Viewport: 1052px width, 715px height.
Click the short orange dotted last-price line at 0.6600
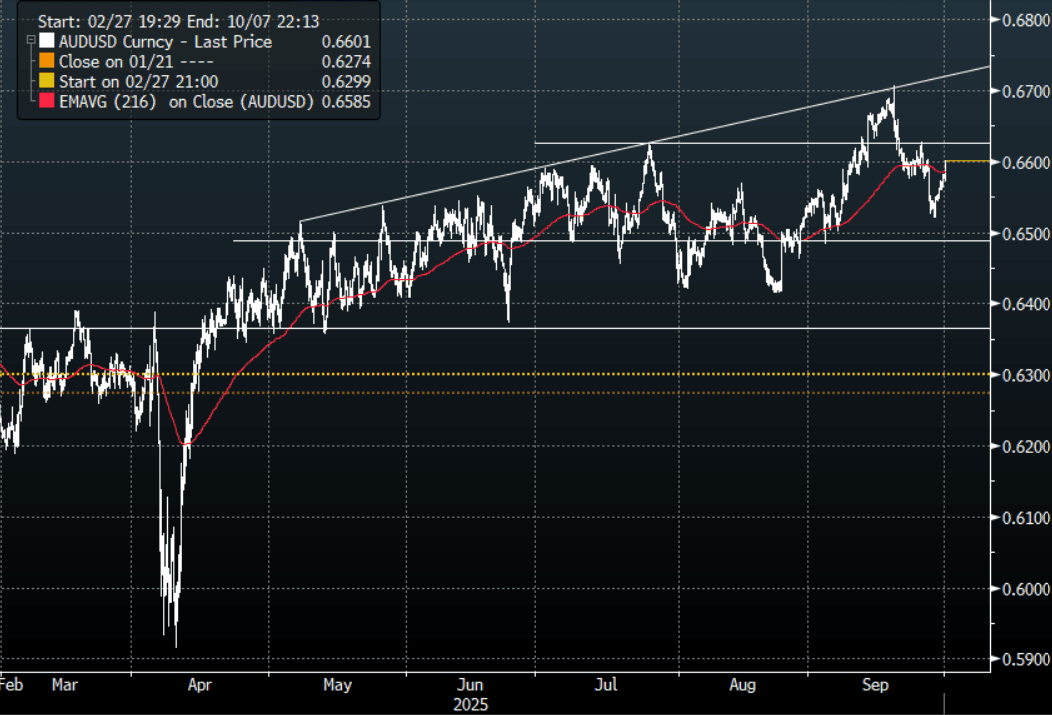pos(967,161)
